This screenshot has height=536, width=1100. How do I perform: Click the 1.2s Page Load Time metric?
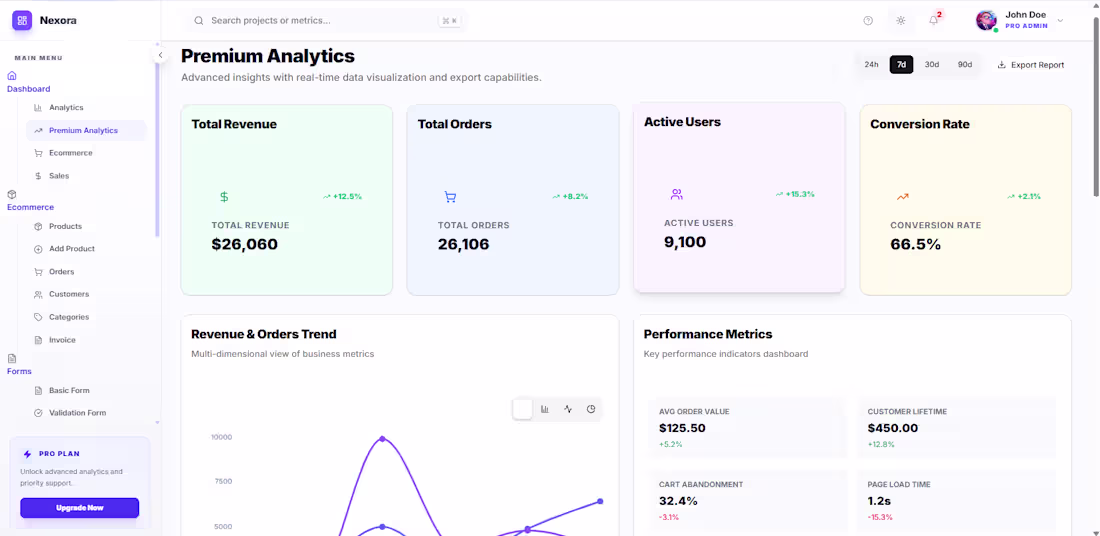[879, 501]
